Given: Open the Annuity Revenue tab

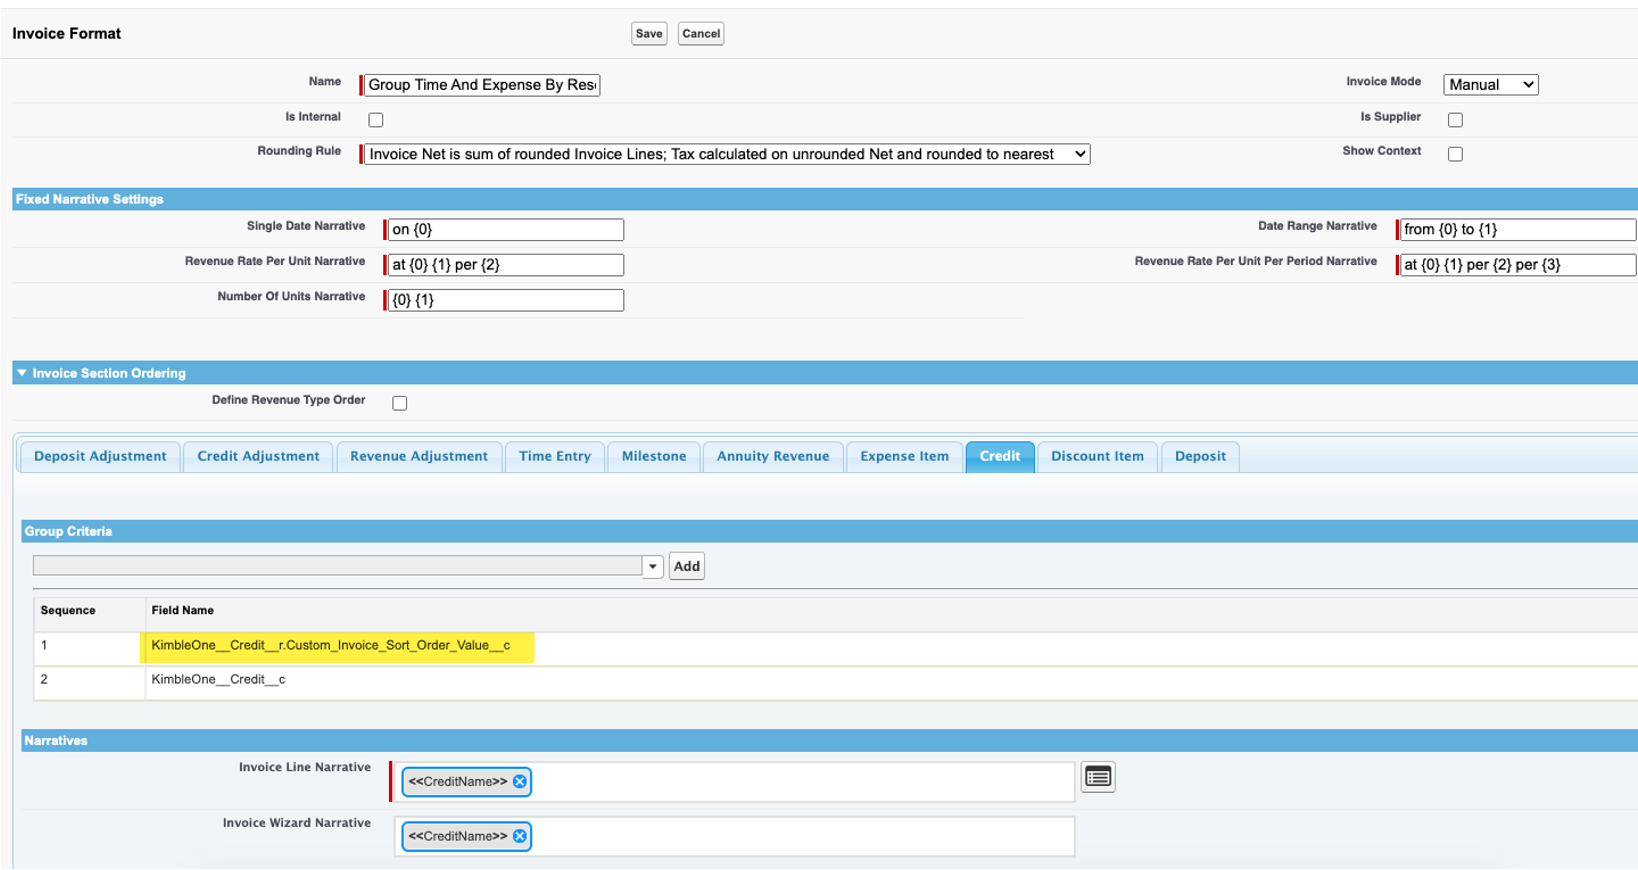Looking at the screenshot, I should [x=773, y=456].
